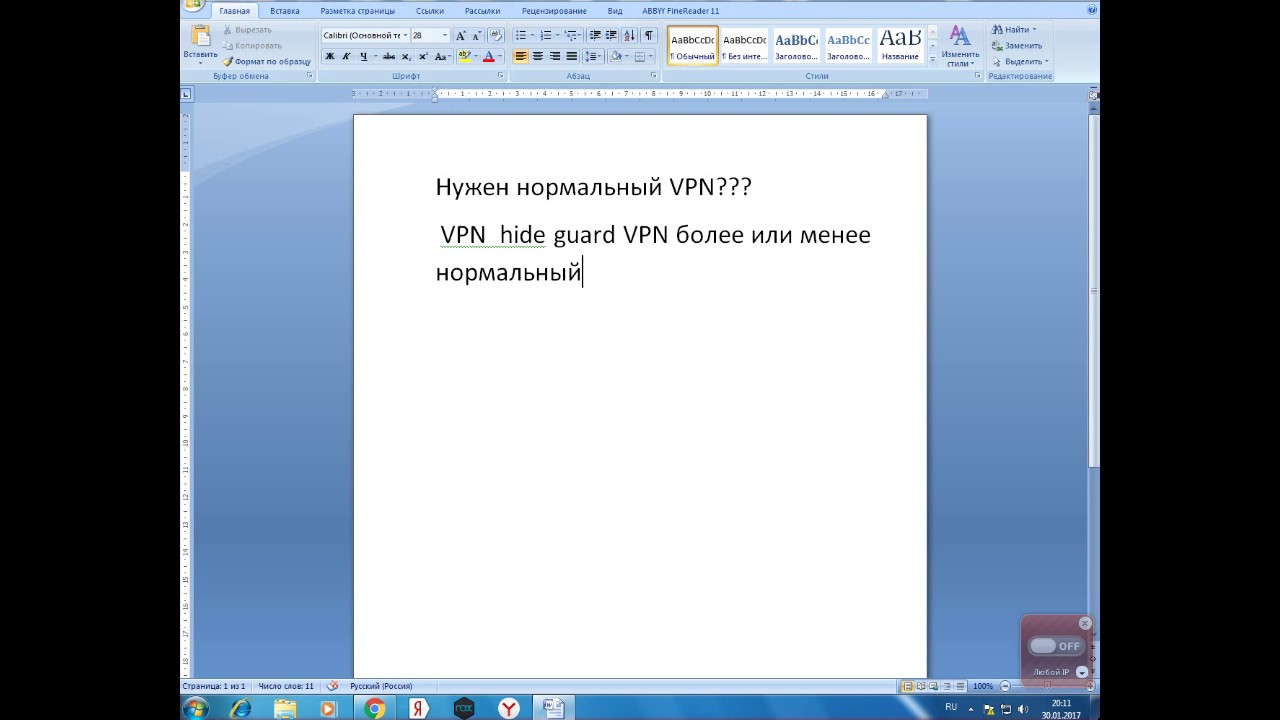Toggle superscript formatting
The width and height of the screenshot is (1280, 720).
[x=423, y=57]
